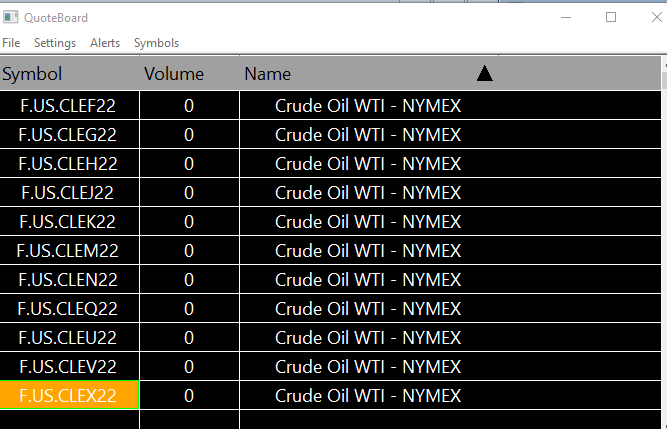Click the vertical scrollbar on the right

coord(663,240)
